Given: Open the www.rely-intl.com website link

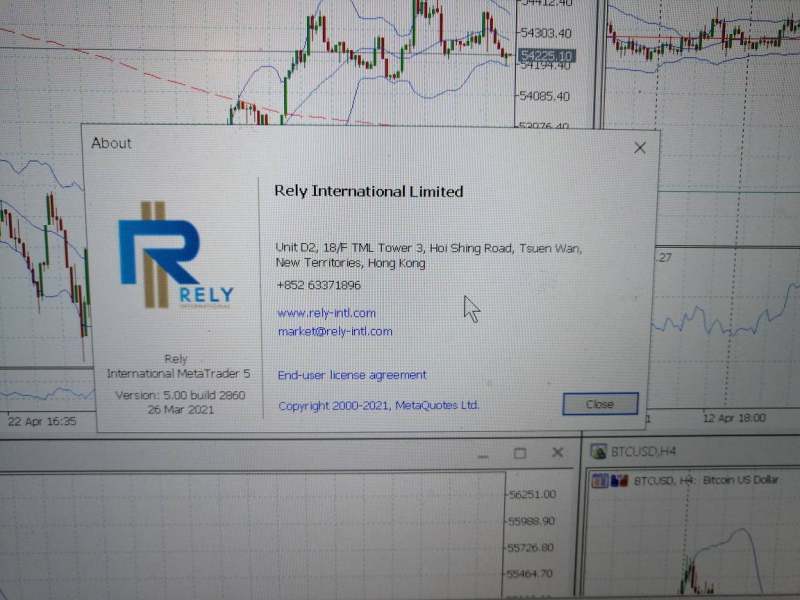Looking at the screenshot, I should [x=327, y=313].
